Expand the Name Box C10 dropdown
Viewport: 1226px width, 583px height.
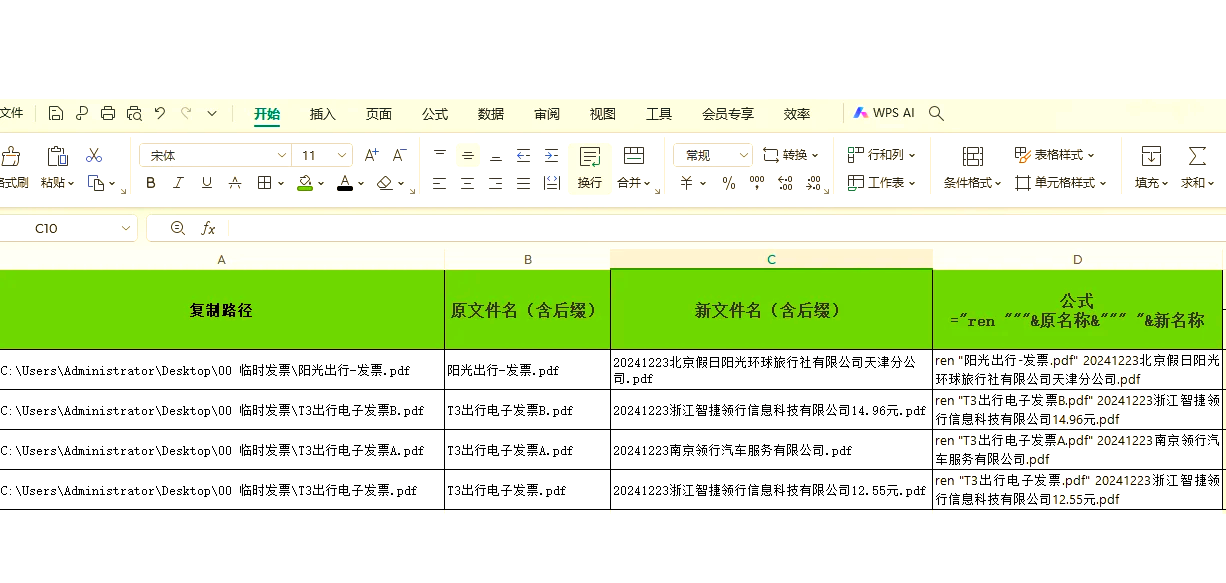pos(126,228)
